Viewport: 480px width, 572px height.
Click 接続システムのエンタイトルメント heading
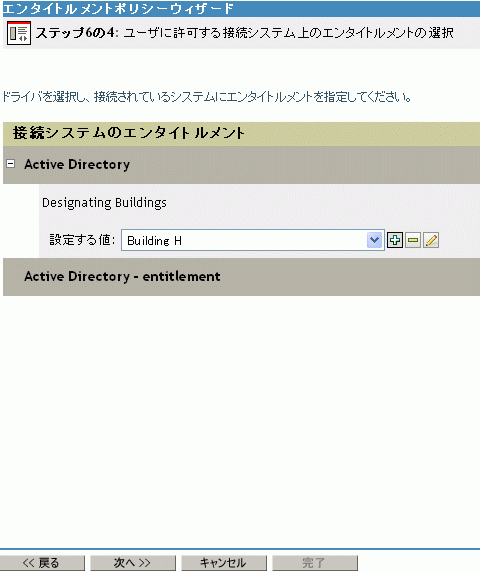pyautogui.click(x=129, y=133)
